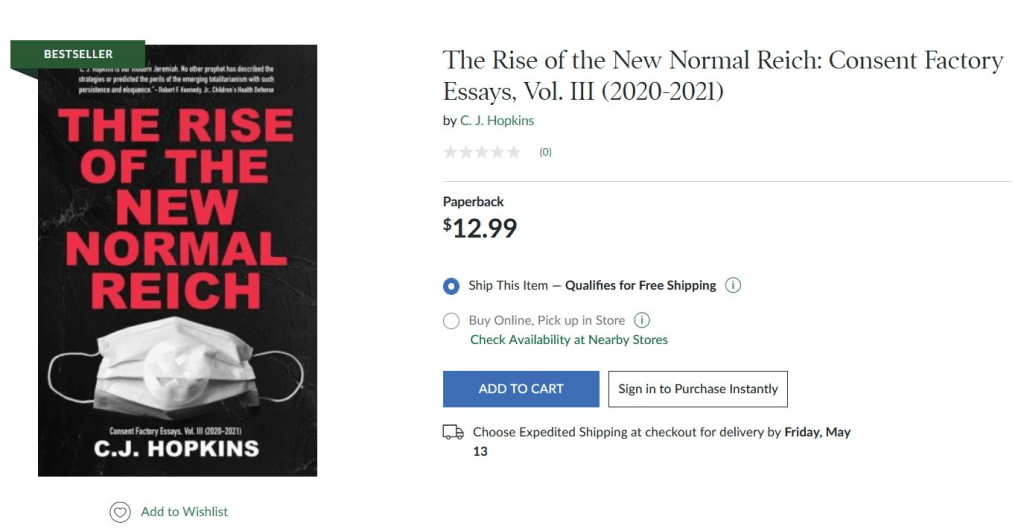1024x528 pixels.
Task: Click the green Bestseller badge
Action: click(78, 54)
